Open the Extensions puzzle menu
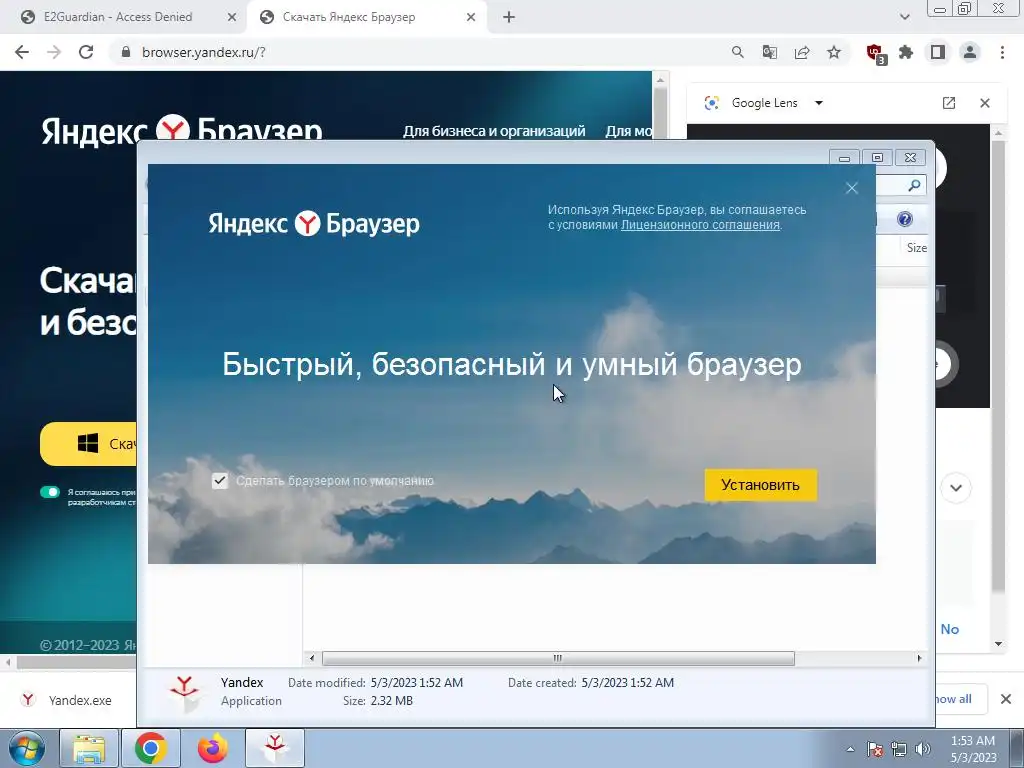 click(906, 52)
